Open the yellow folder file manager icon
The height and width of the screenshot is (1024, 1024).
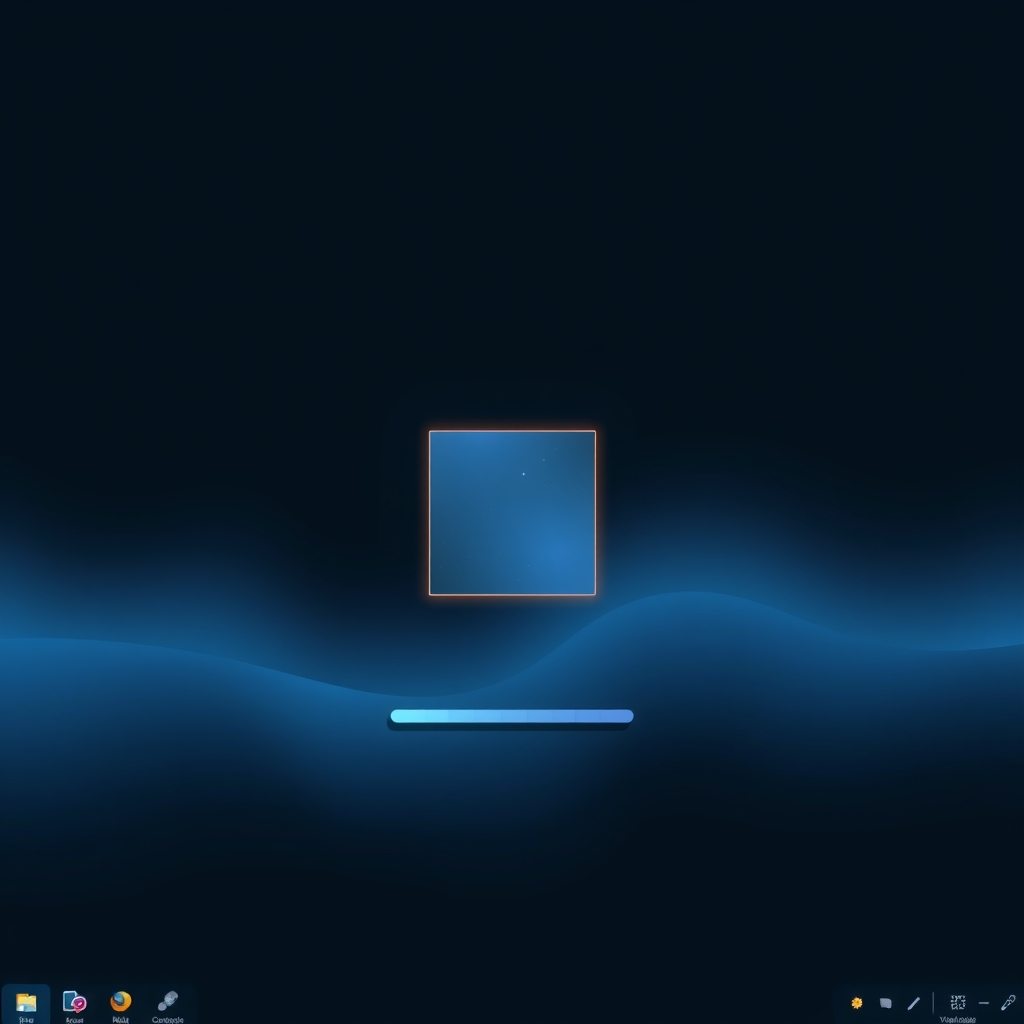coord(26,1002)
